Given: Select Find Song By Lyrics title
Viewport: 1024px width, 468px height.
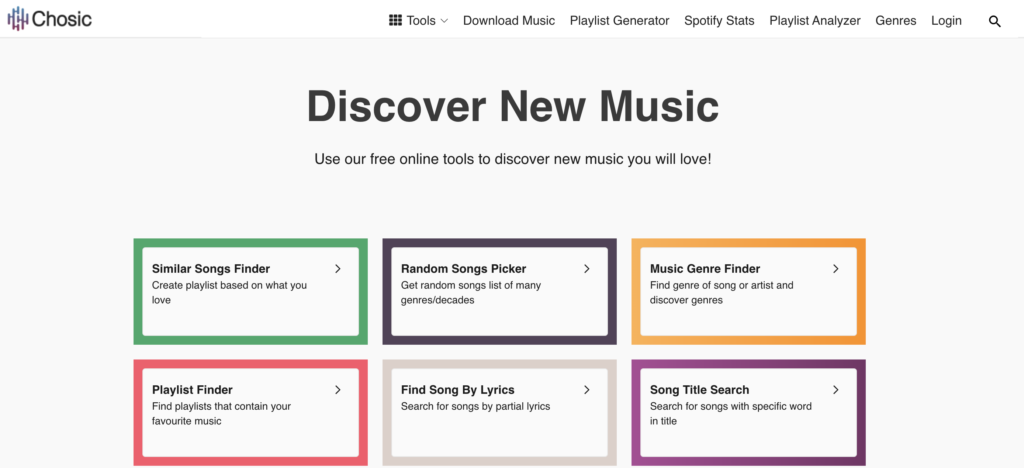Looking at the screenshot, I should (x=458, y=390).
